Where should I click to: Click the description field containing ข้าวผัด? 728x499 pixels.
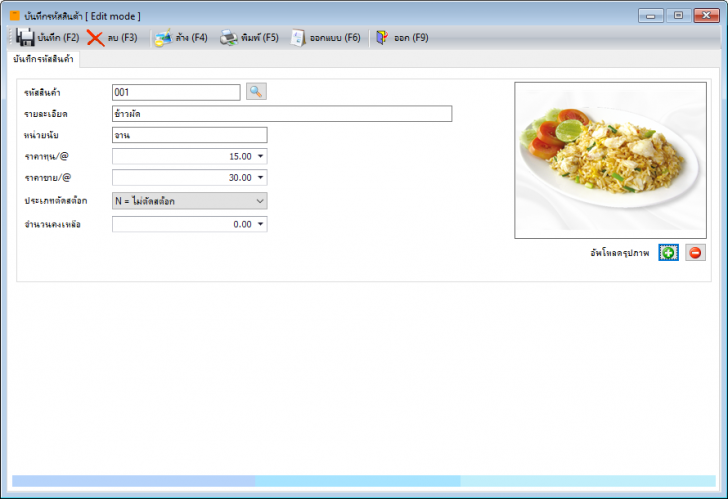click(282, 114)
